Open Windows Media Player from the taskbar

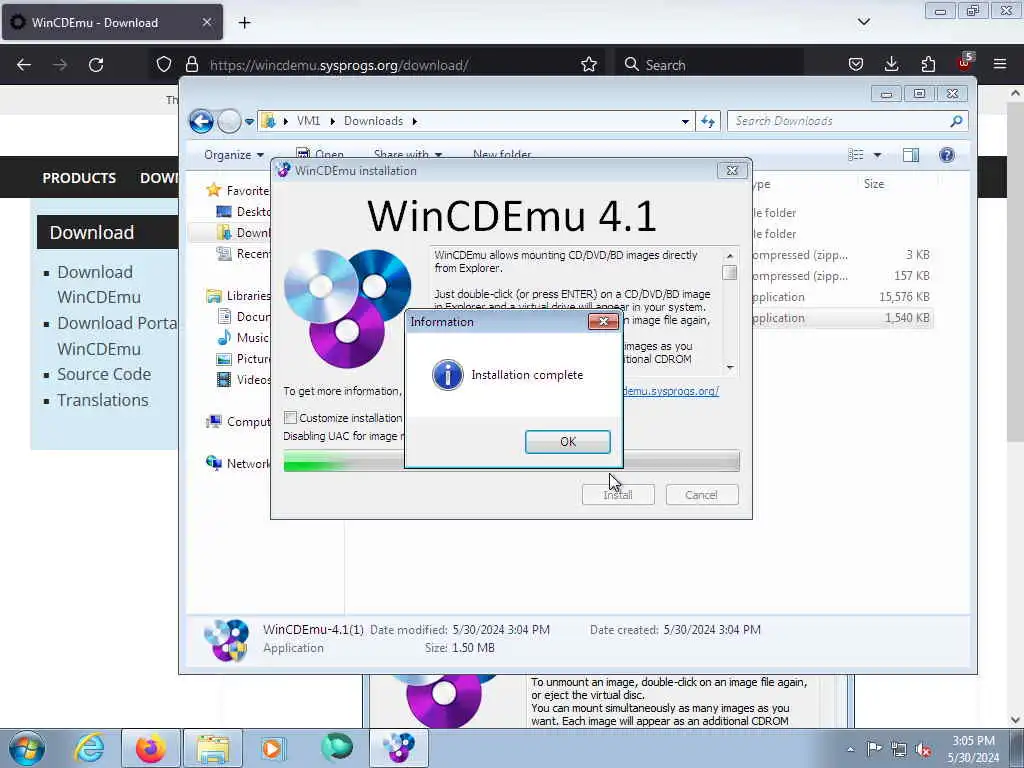tap(273, 748)
